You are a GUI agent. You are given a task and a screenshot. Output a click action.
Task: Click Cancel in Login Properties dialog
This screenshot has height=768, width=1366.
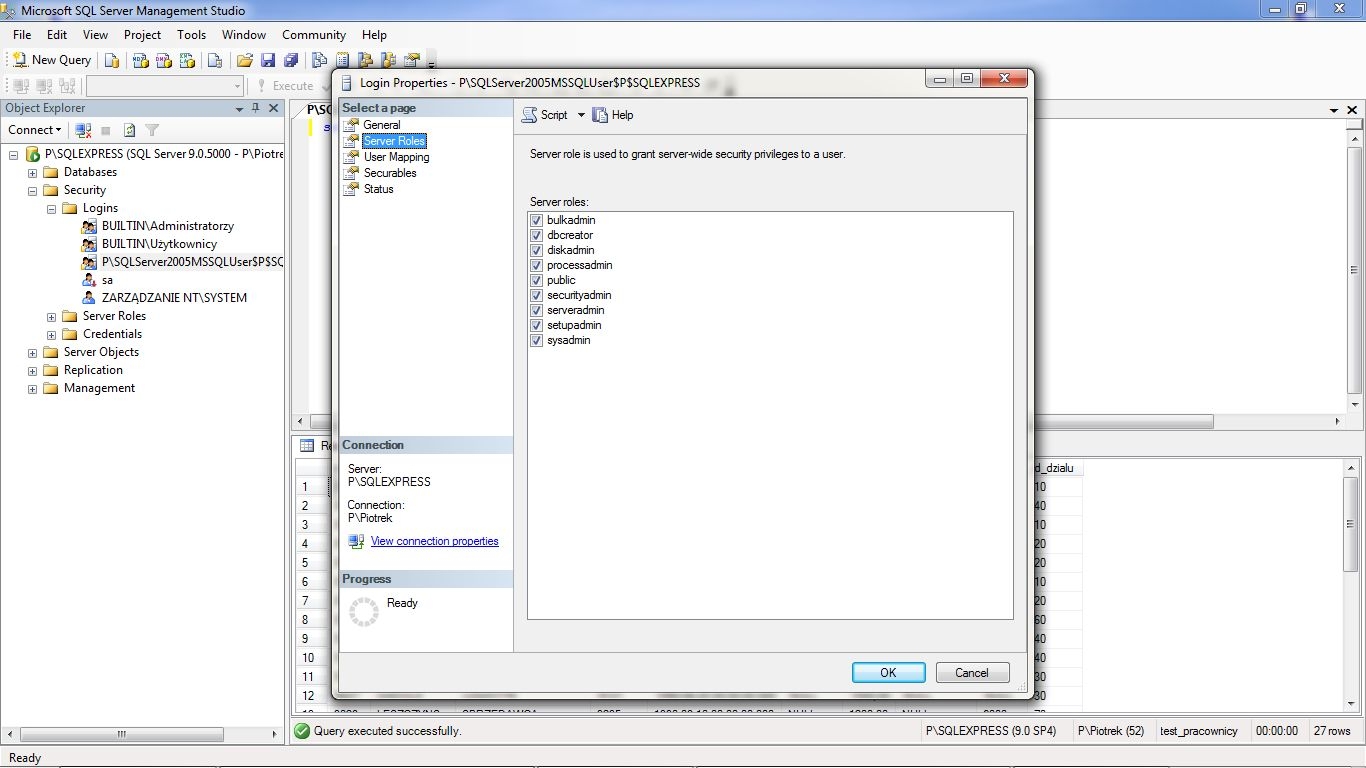click(x=972, y=673)
